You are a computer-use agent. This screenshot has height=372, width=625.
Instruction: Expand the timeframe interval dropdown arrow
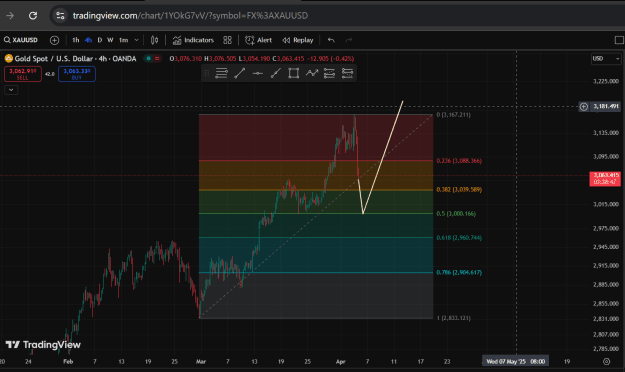tap(136, 40)
